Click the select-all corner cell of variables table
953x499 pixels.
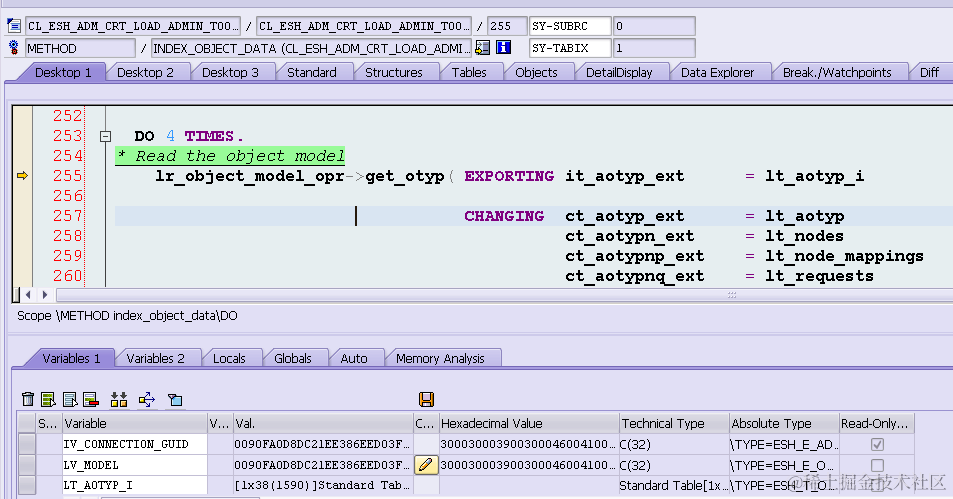[x=27, y=424]
